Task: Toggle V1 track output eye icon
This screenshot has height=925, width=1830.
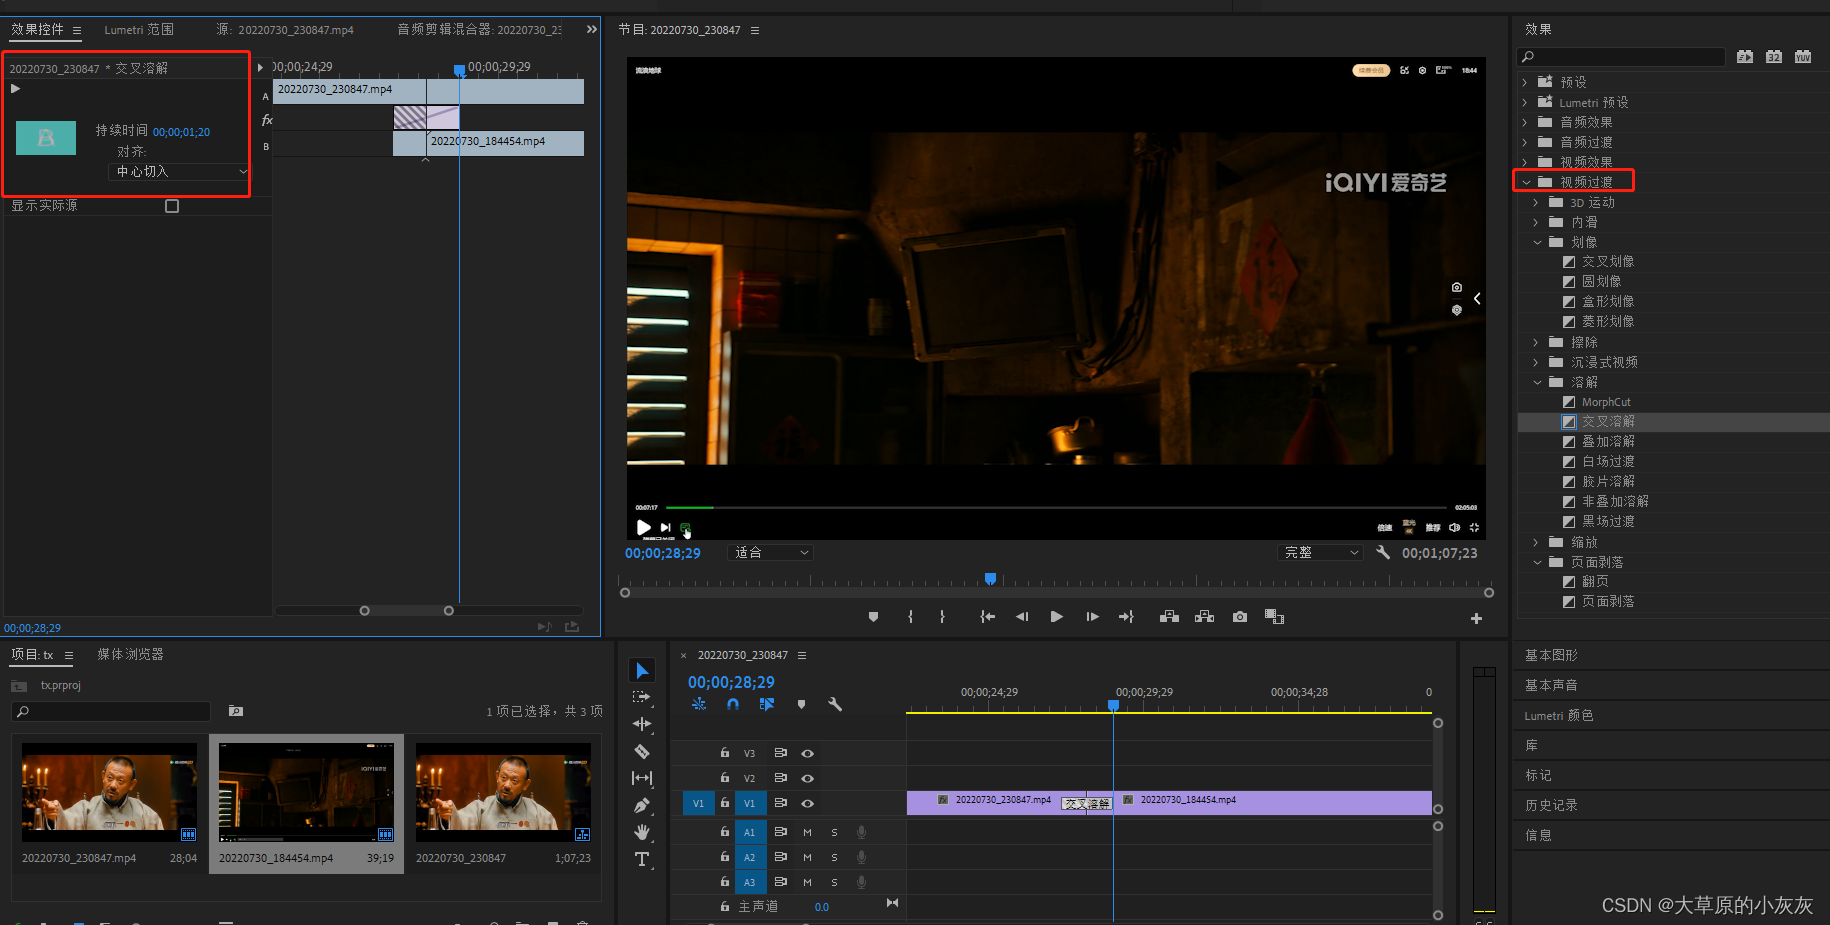Action: coord(807,803)
